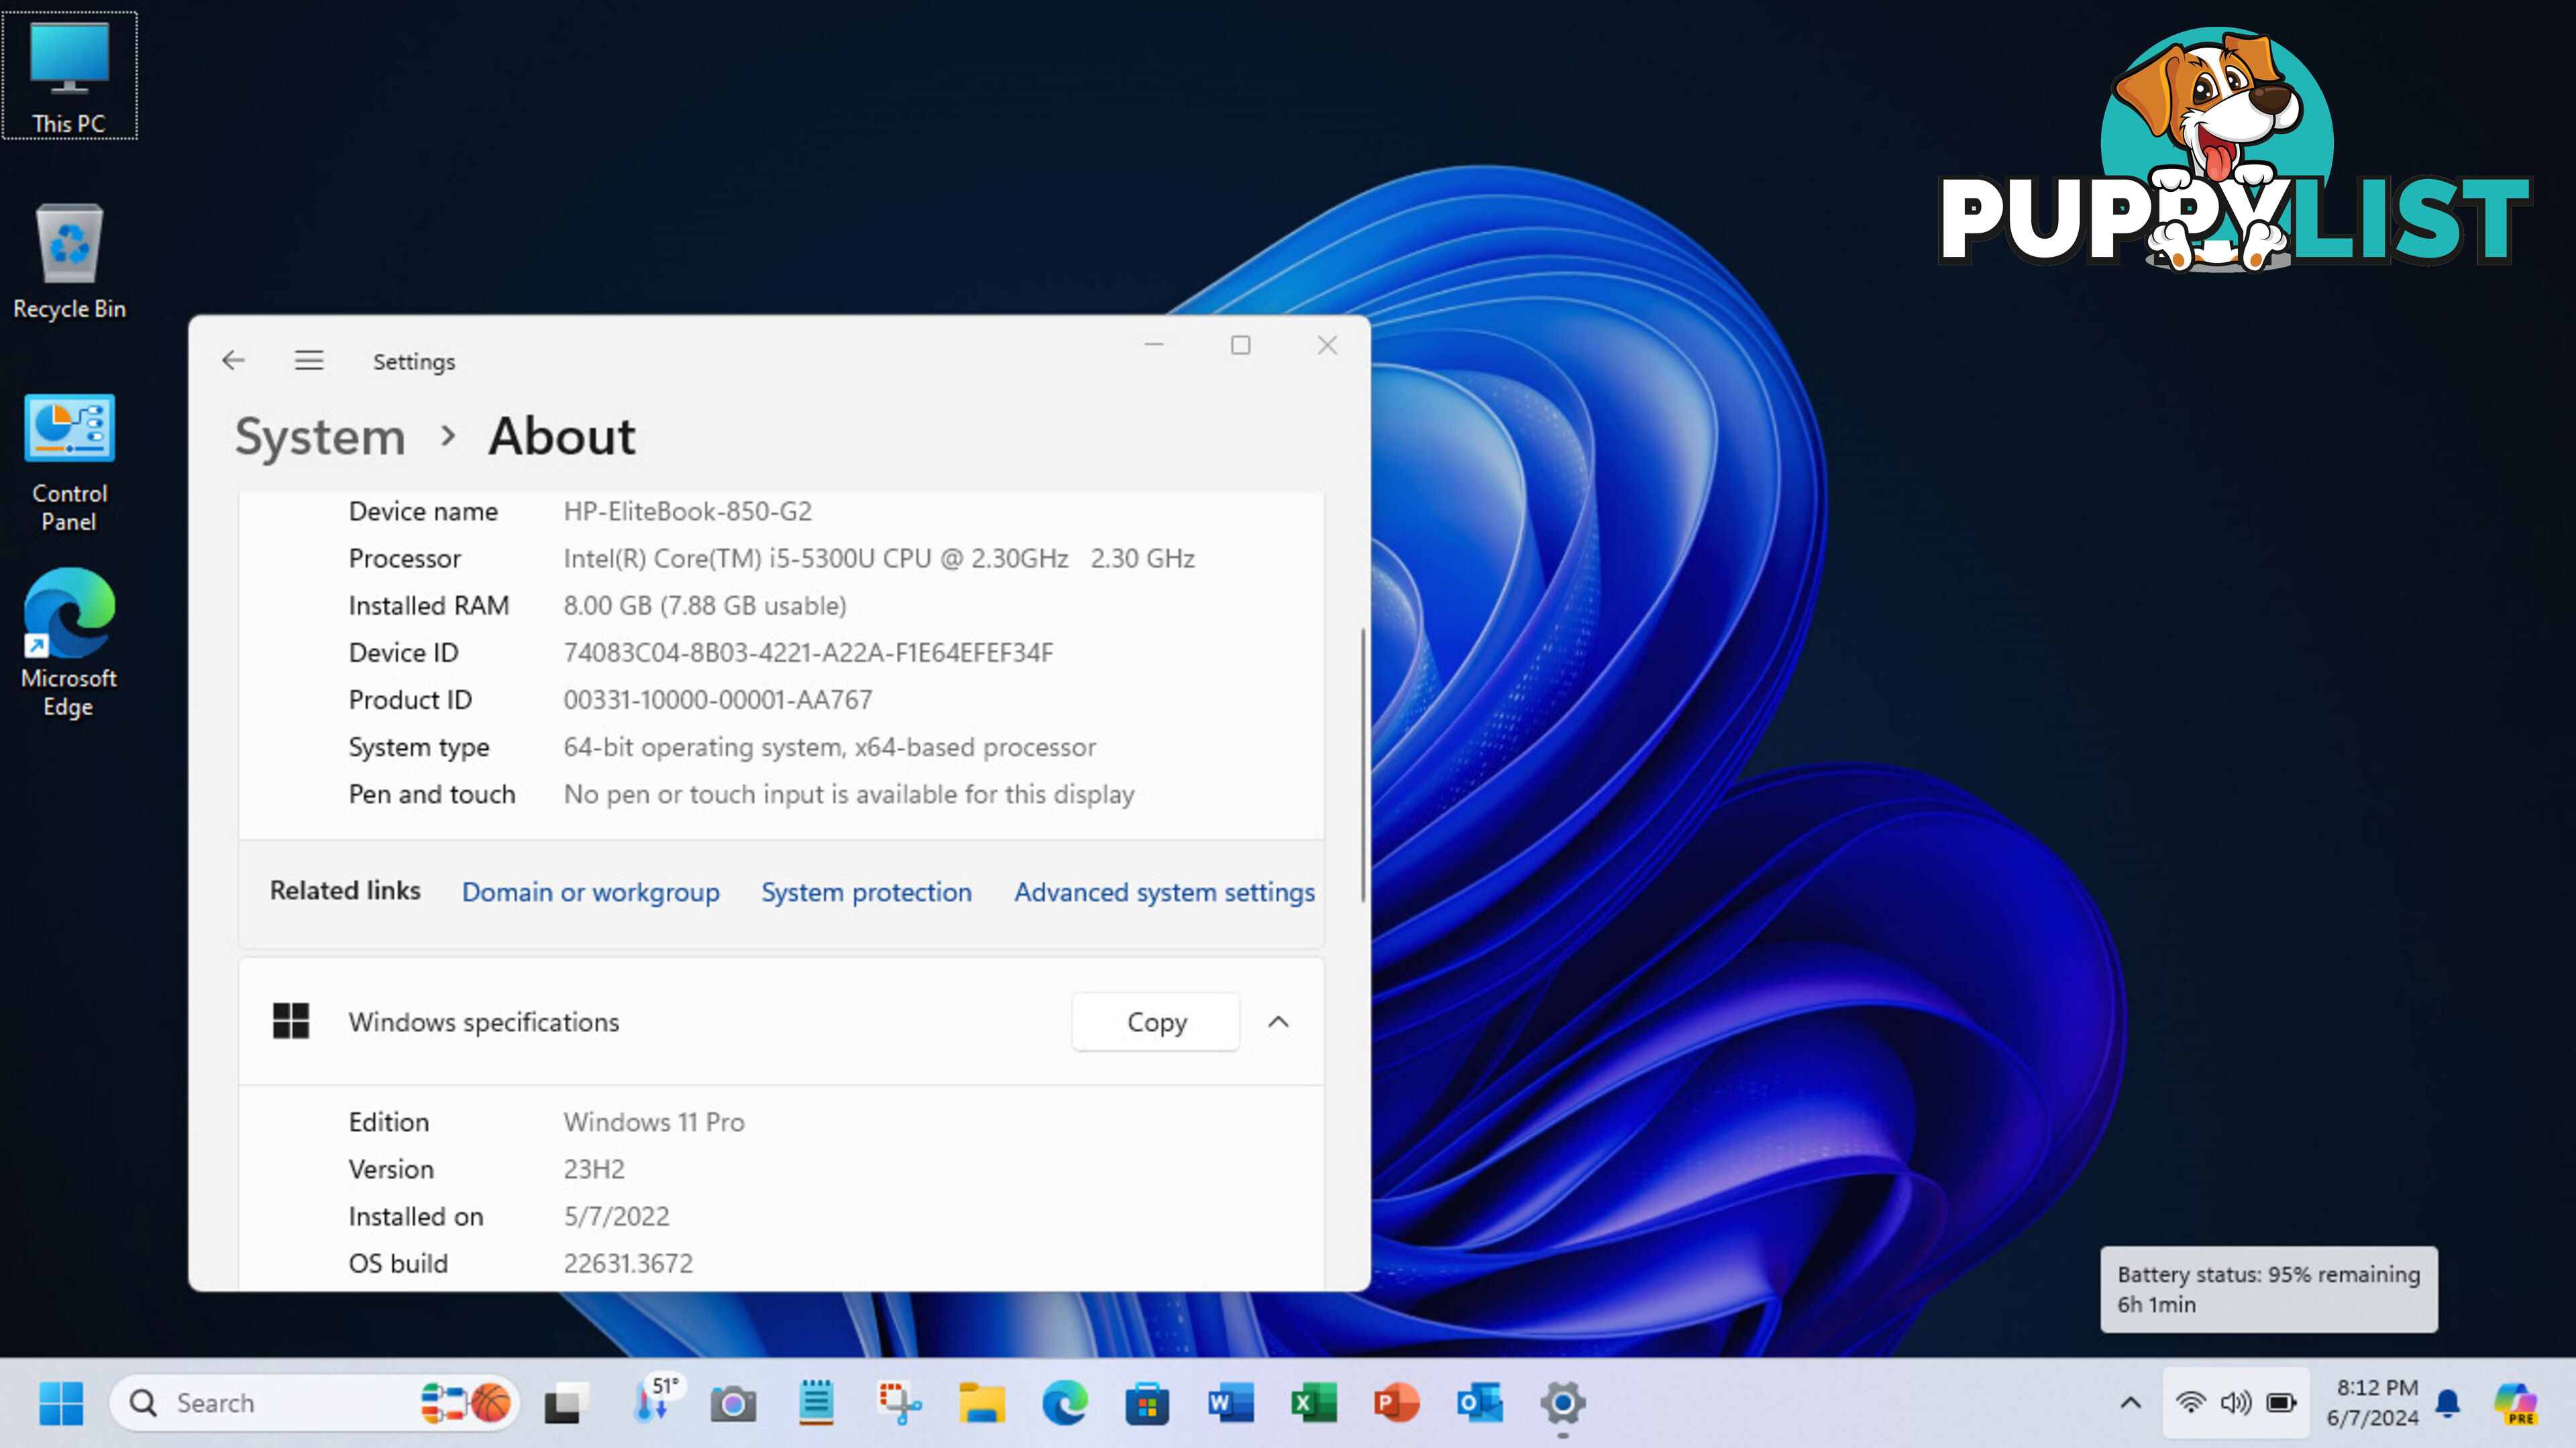Click the Settings gear taskbar icon
The height and width of the screenshot is (1448, 2576).
tap(1562, 1403)
